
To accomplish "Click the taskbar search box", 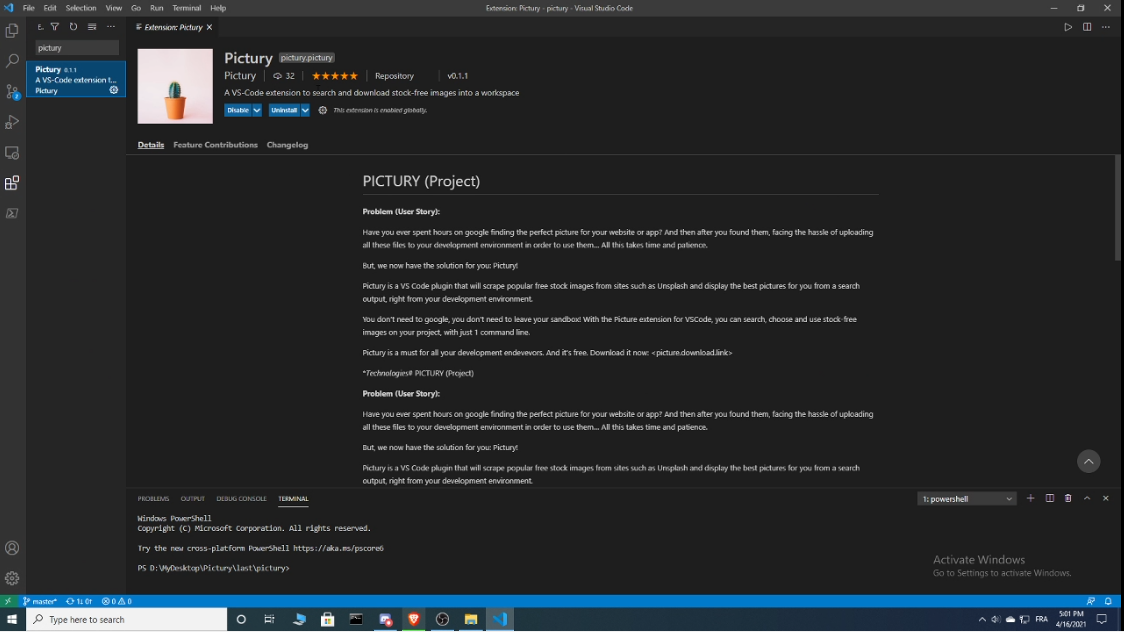I will [x=127, y=619].
